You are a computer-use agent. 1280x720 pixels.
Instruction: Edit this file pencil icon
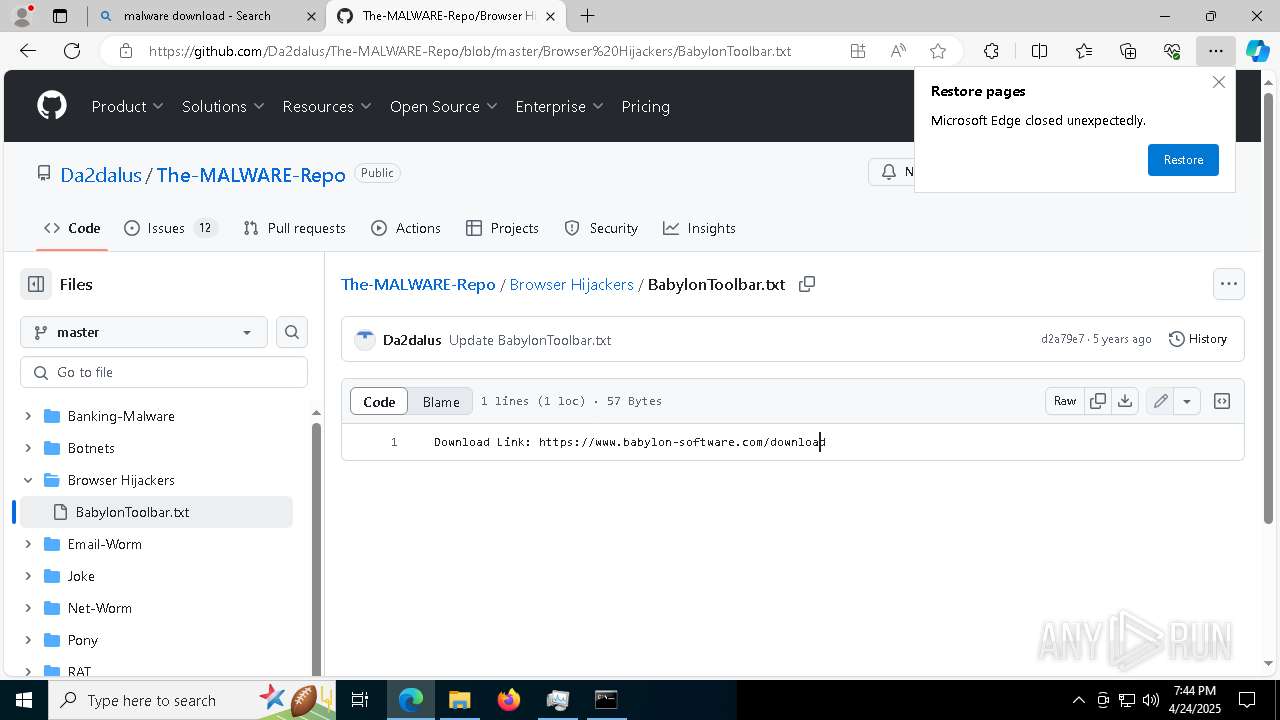(x=1160, y=401)
